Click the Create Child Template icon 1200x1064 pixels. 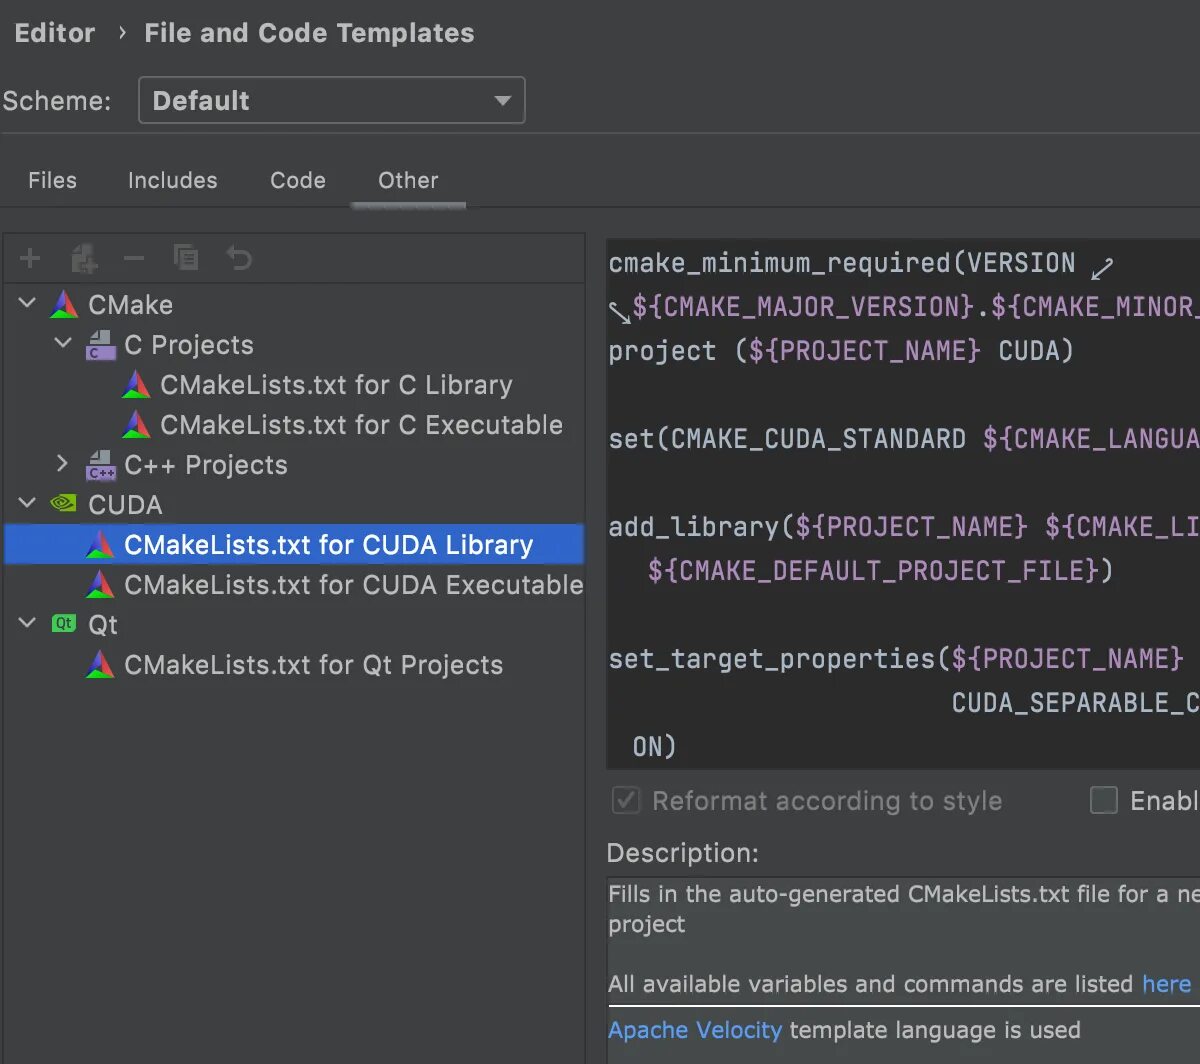pos(84,259)
